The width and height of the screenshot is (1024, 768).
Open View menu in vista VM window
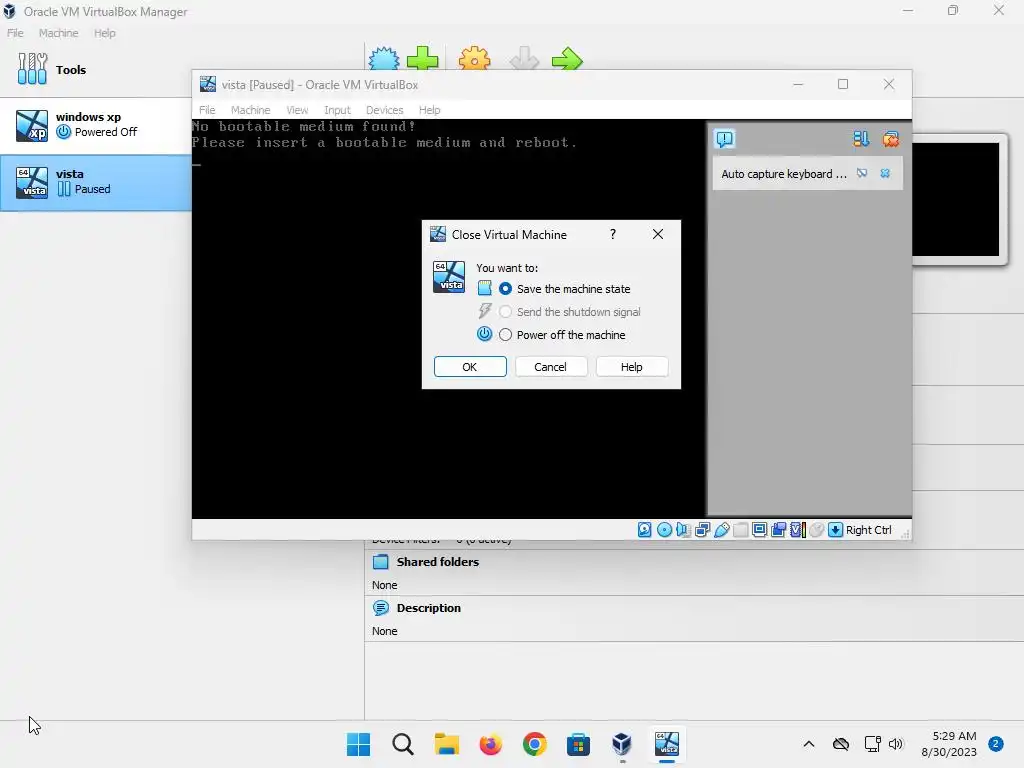point(297,110)
